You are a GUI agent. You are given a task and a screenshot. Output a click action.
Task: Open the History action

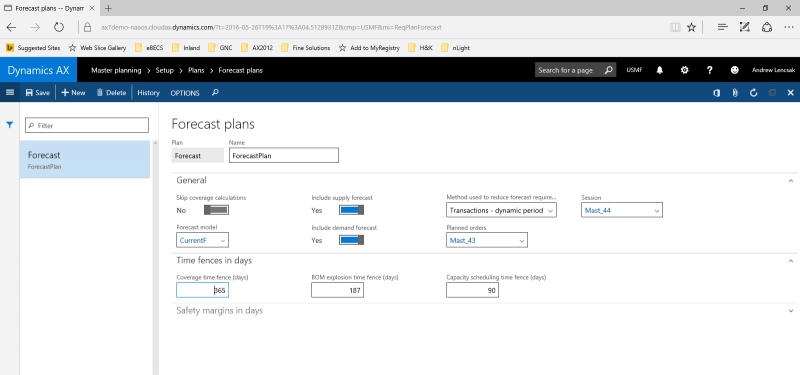tap(148, 93)
